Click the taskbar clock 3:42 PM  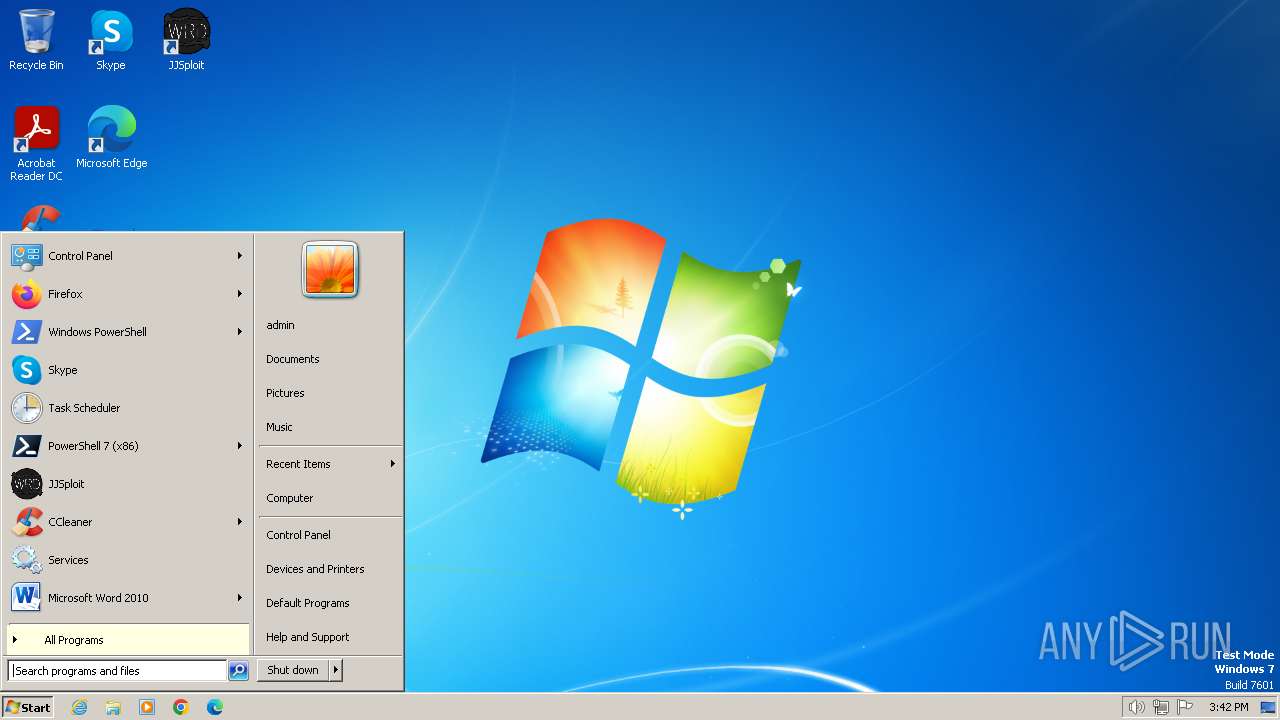(1228, 707)
